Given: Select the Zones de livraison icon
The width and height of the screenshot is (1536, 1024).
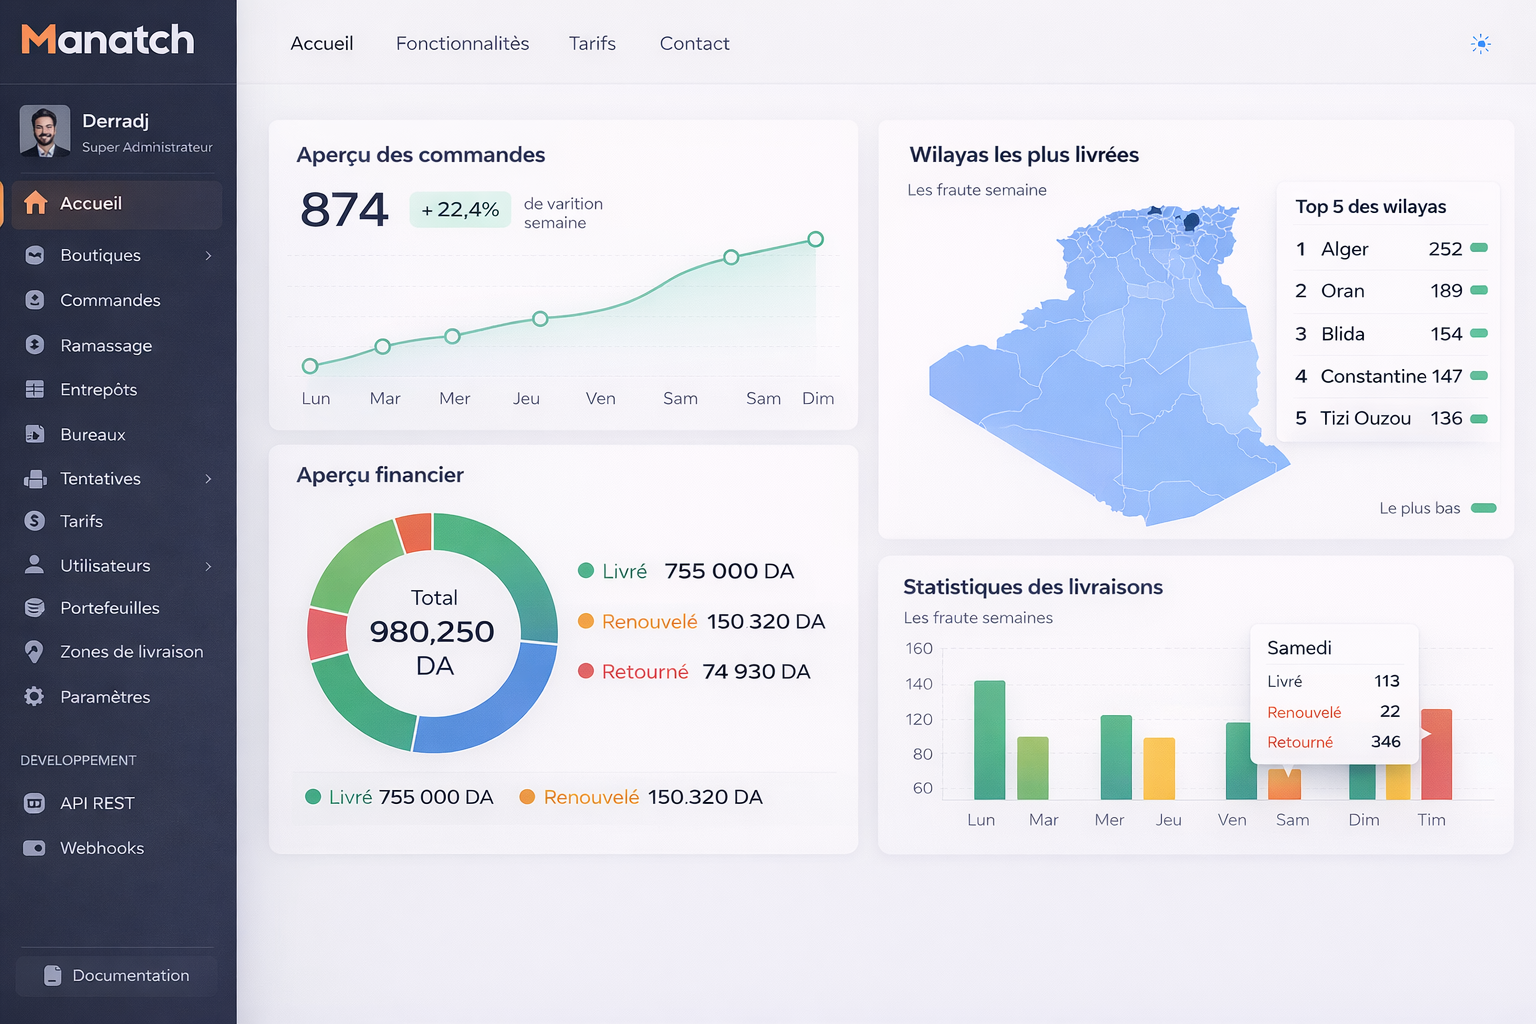Looking at the screenshot, I should [36, 651].
